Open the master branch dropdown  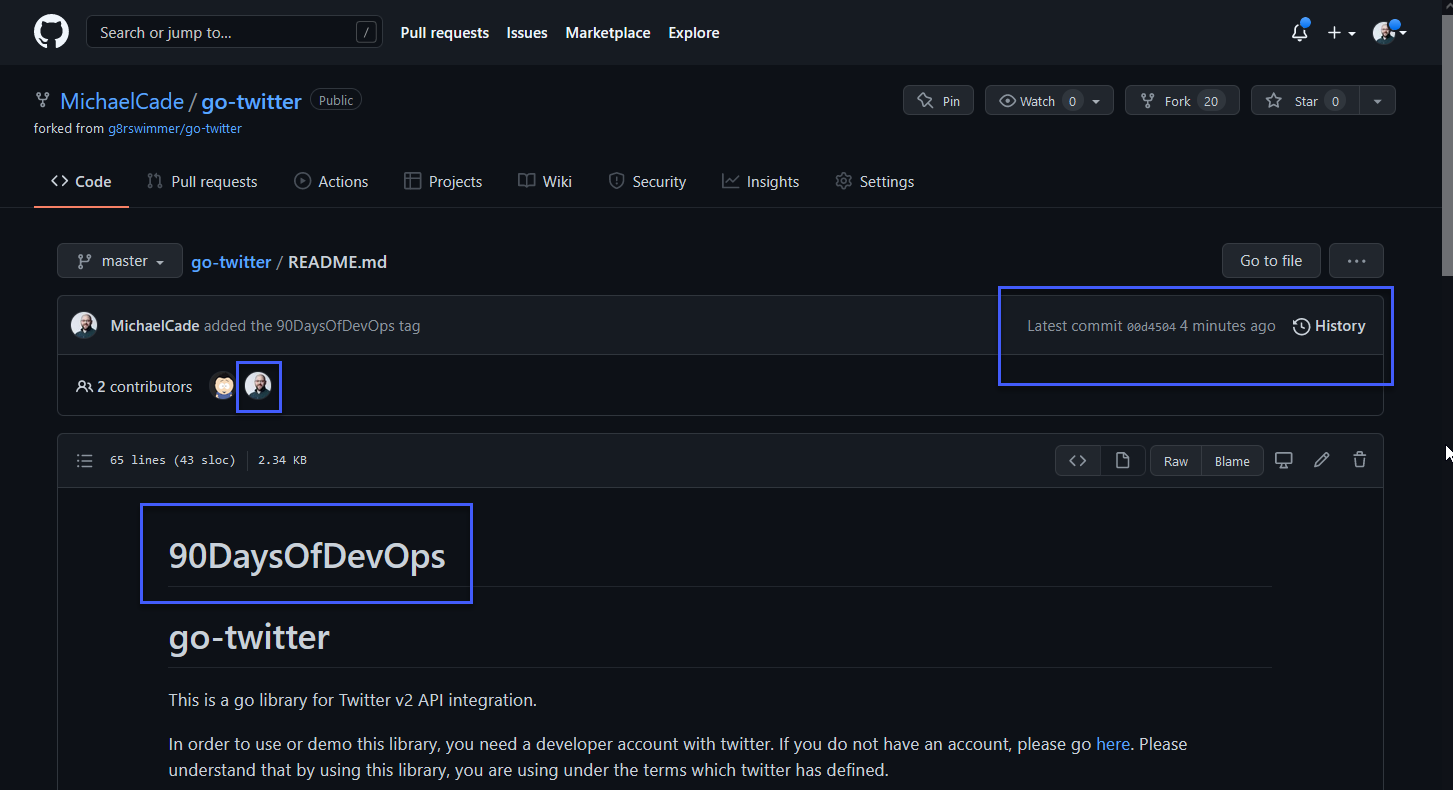point(119,260)
